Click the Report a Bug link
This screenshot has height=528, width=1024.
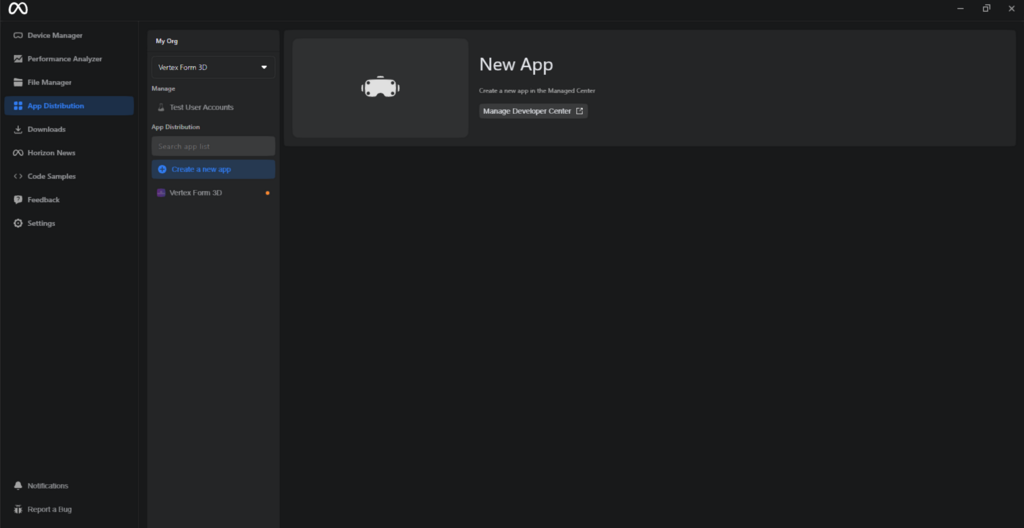click(49, 509)
